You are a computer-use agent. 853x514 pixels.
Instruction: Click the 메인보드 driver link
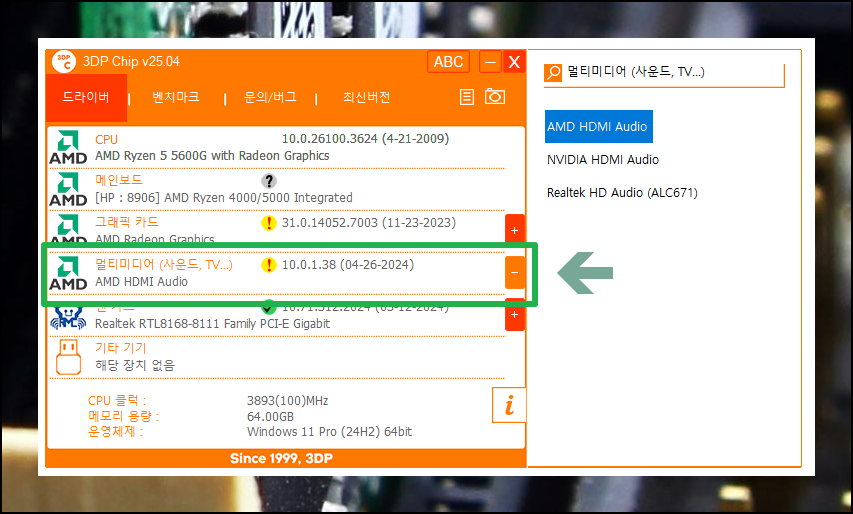tap(119, 180)
